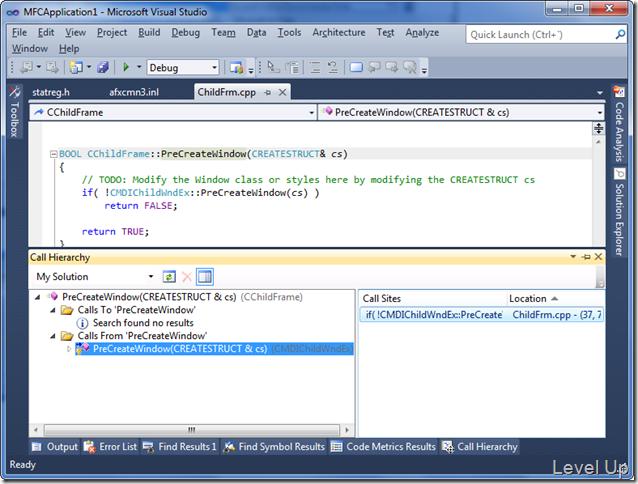
Task: Open the Error List tab
Action: coord(110,447)
